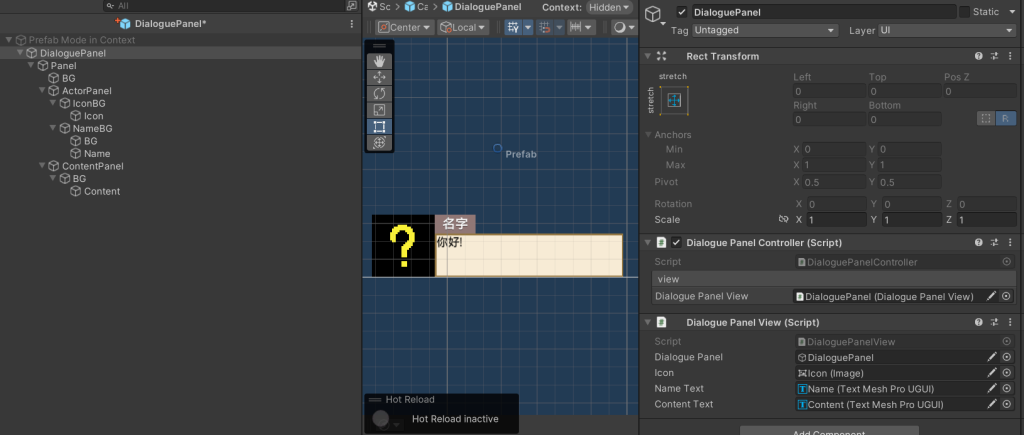Select the Move tool

(x=379, y=77)
